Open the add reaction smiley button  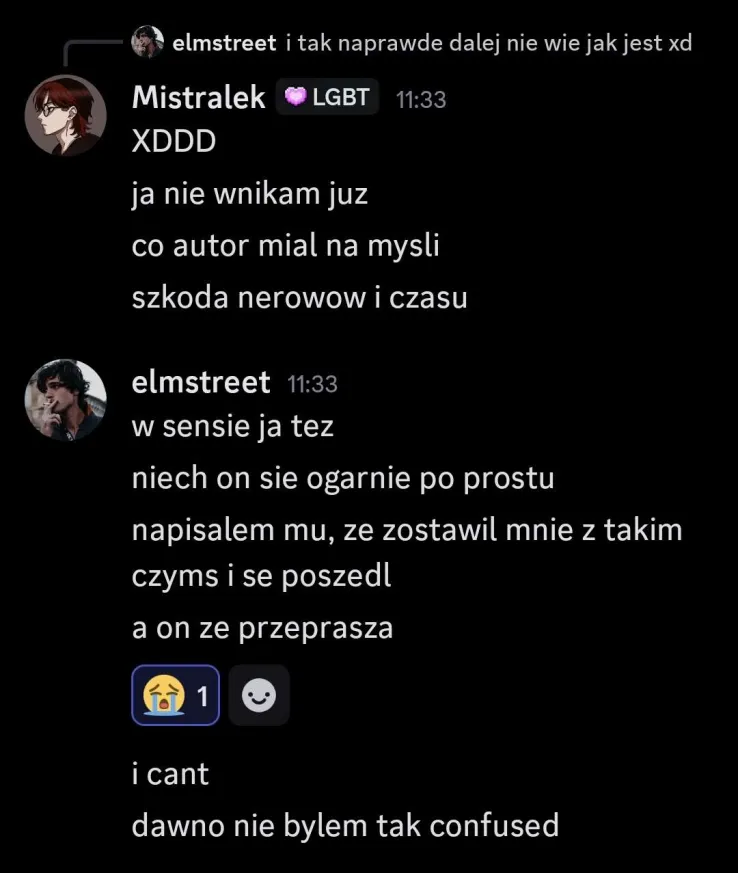click(x=259, y=695)
